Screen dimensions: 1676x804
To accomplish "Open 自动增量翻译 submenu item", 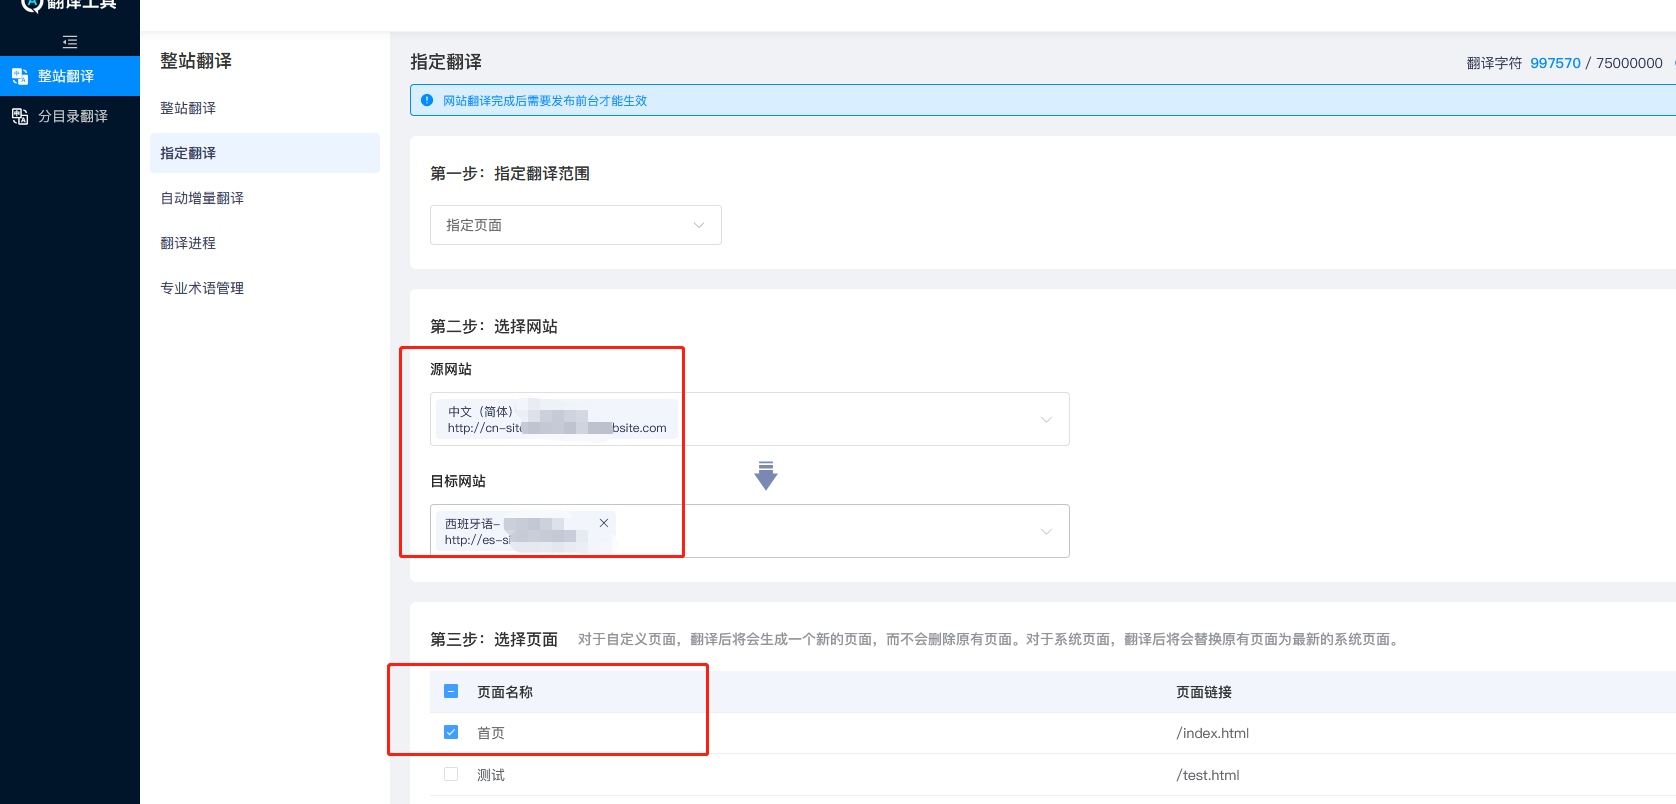I will click(x=202, y=198).
